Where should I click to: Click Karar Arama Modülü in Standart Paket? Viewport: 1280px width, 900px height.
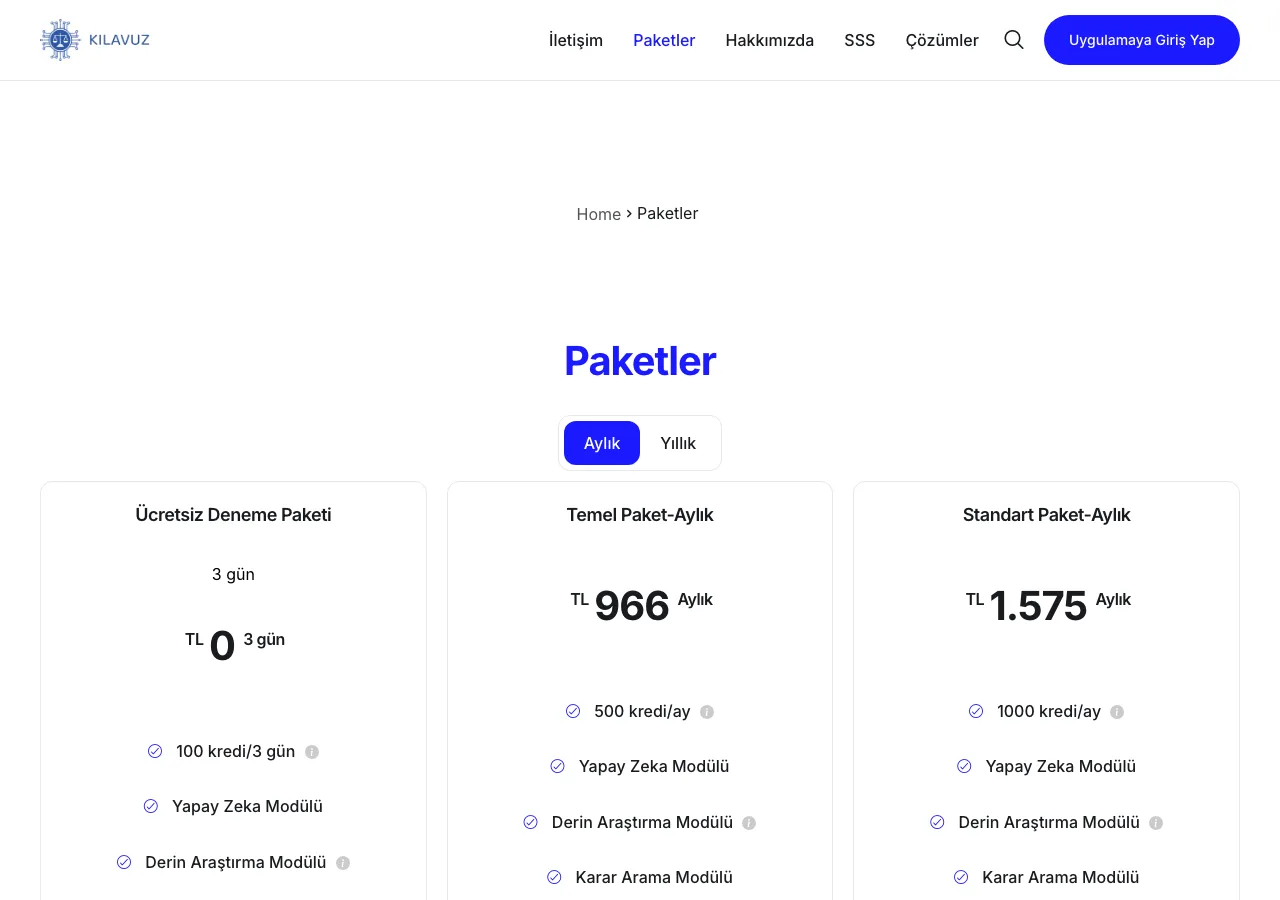pos(1061,877)
